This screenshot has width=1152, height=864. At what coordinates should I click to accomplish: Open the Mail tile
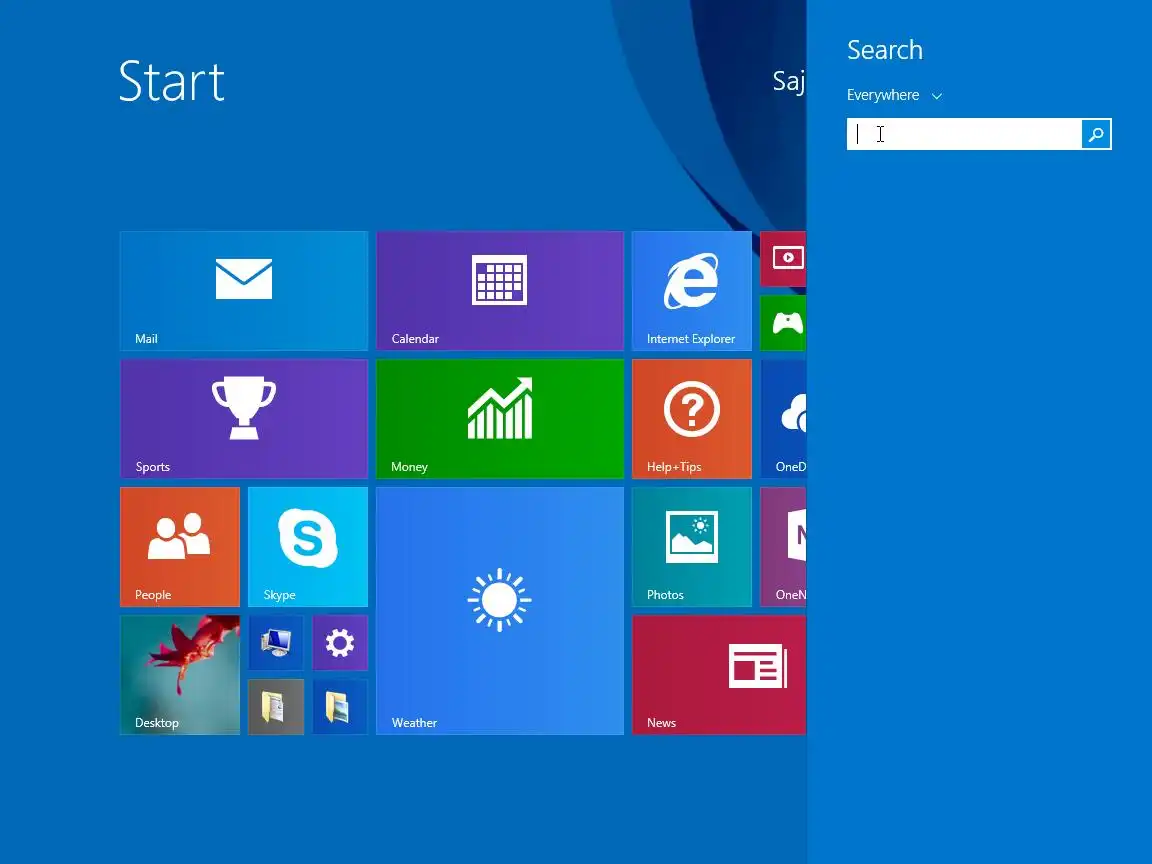[244, 291]
